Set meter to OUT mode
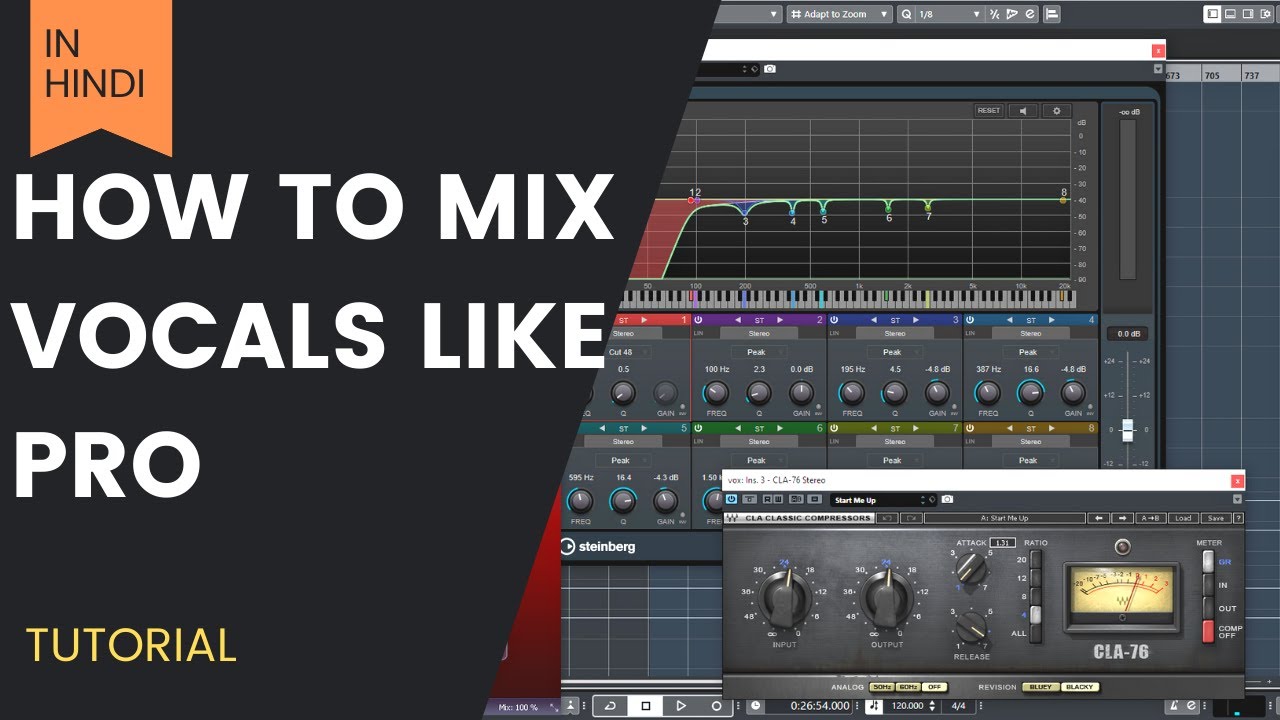Image resolution: width=1280 pixels, height=720 pixels. point(1208,608)
